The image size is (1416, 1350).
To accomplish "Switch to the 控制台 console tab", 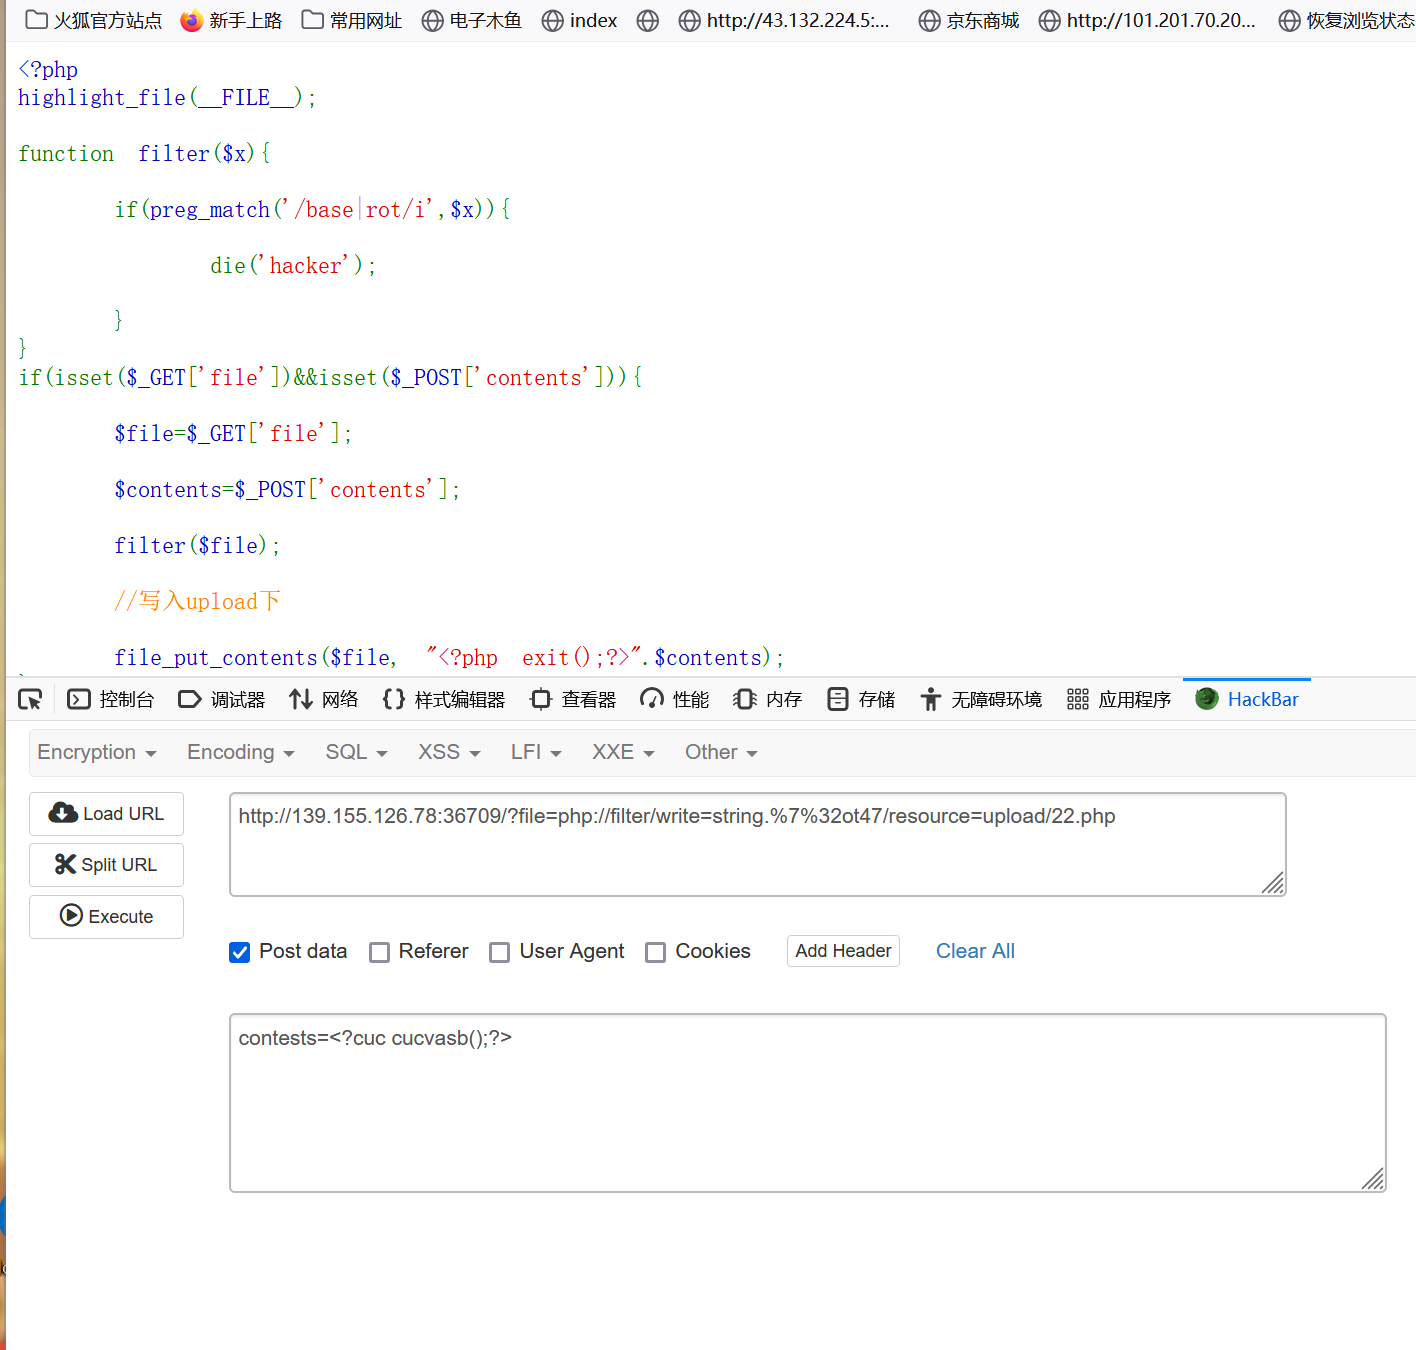I will click(110, 699).
